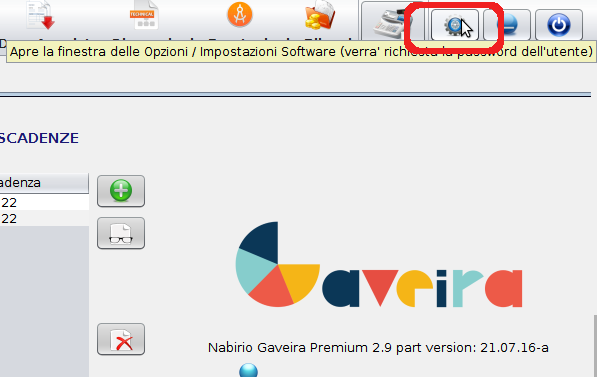Click the SCADENZE section heading
This screenshot has width=597, height=377.
coord(39,138)
